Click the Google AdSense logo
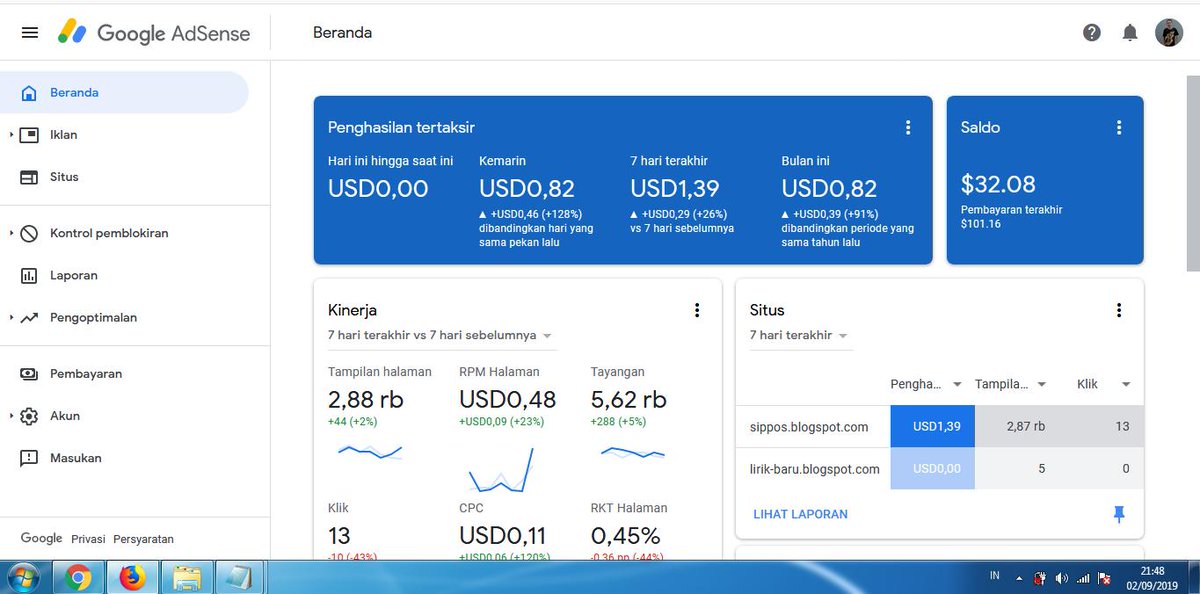 coord(153,33)
